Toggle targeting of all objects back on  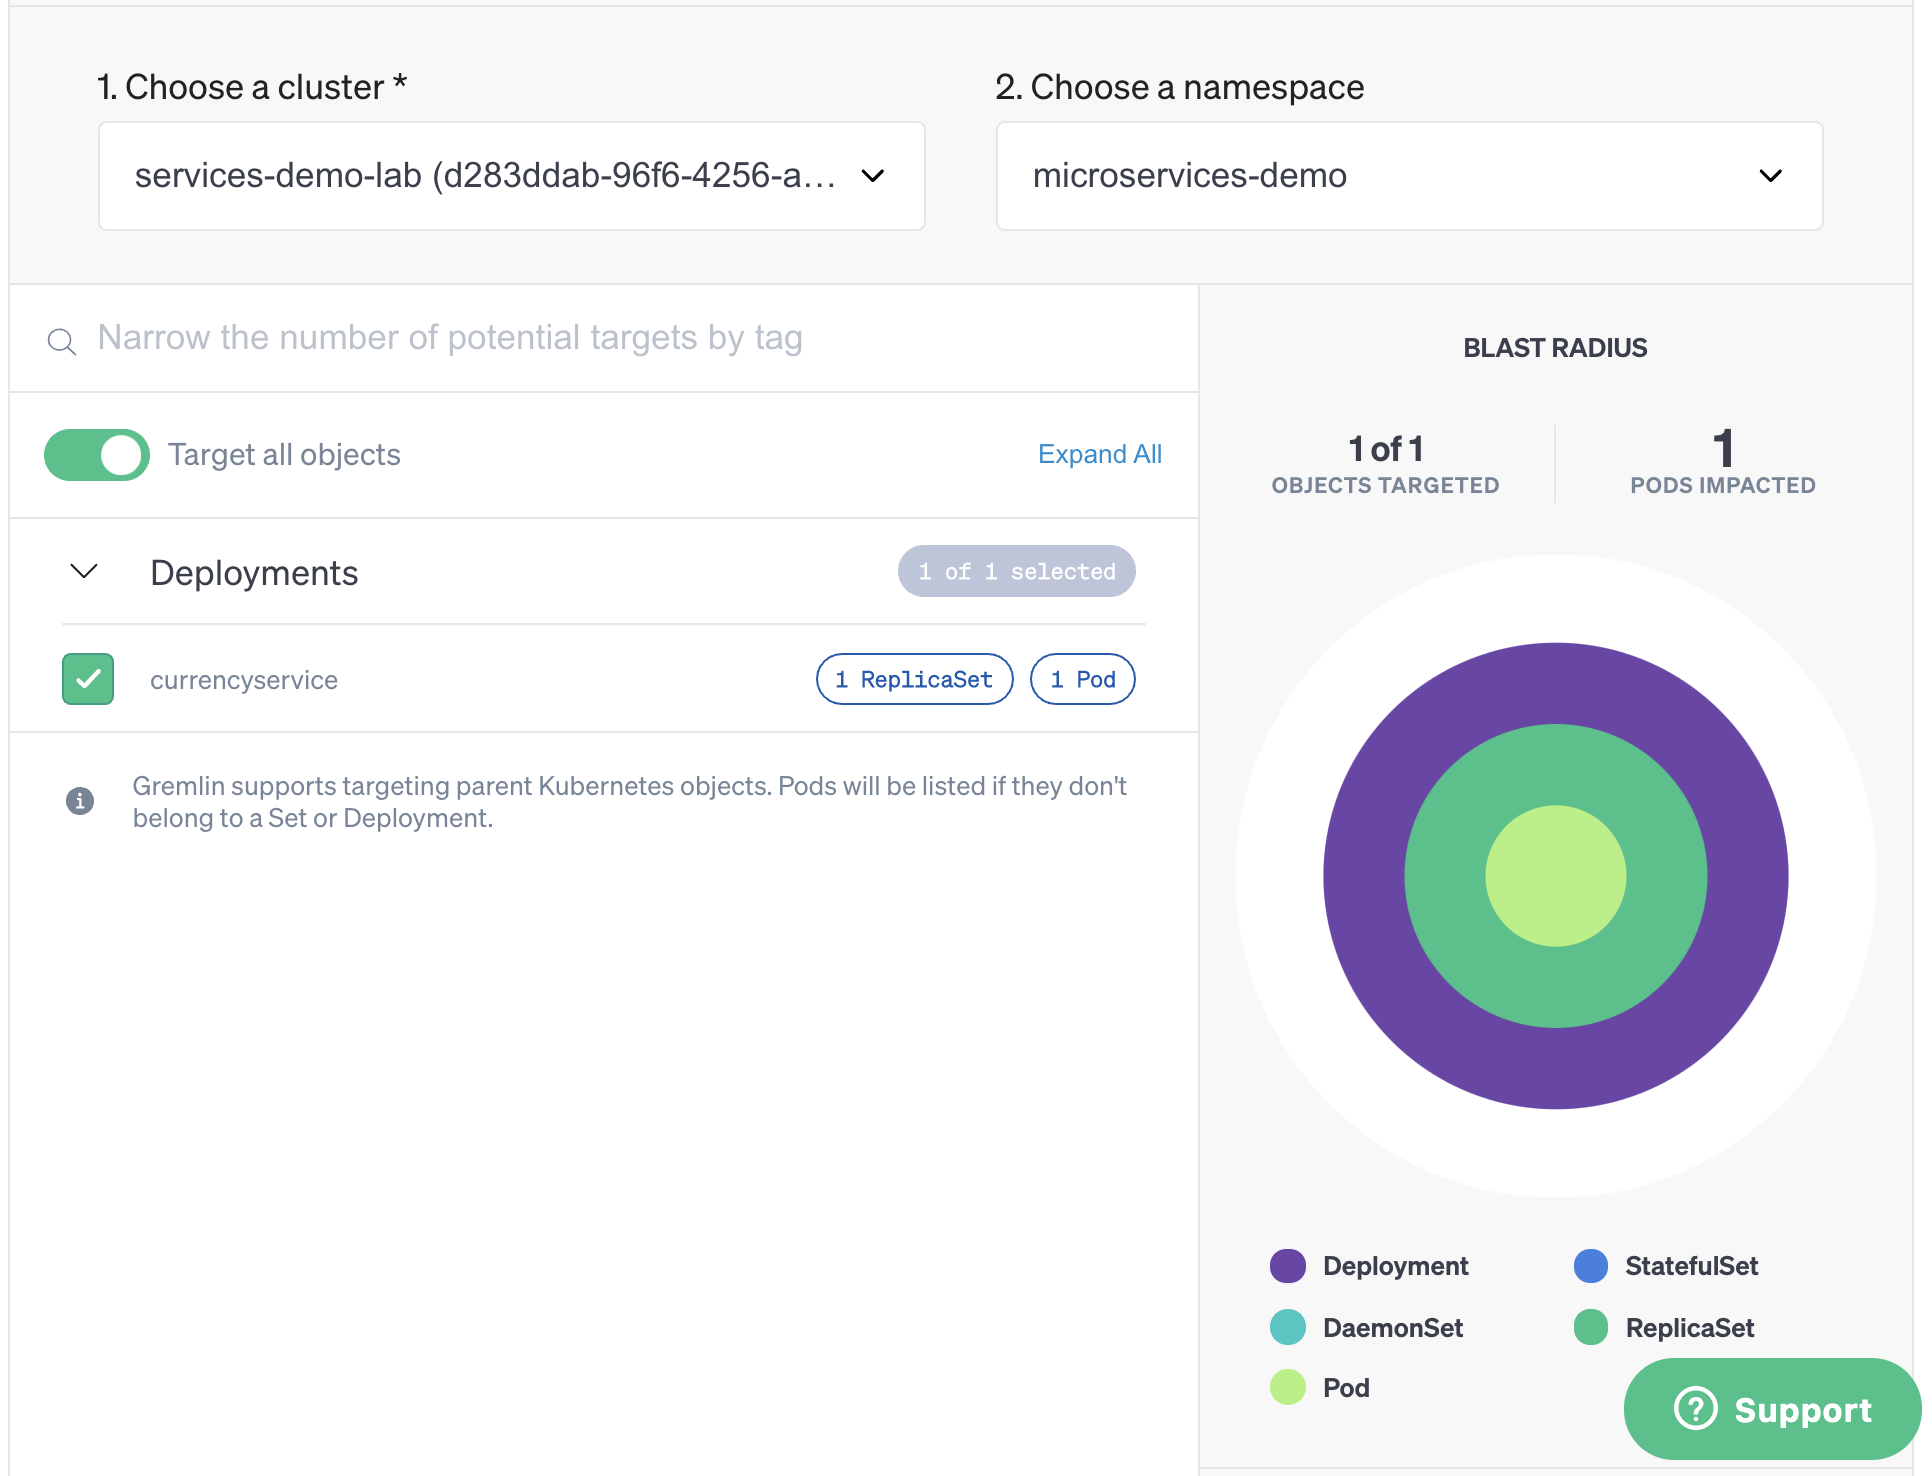pyautogui.click(x=96, y=455)
